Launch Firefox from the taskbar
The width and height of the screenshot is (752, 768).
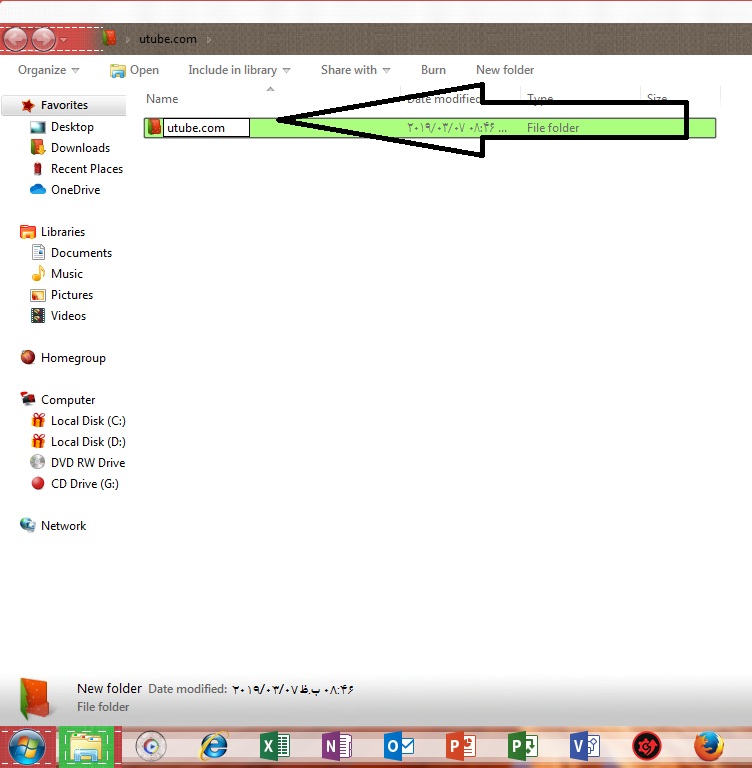709,746
